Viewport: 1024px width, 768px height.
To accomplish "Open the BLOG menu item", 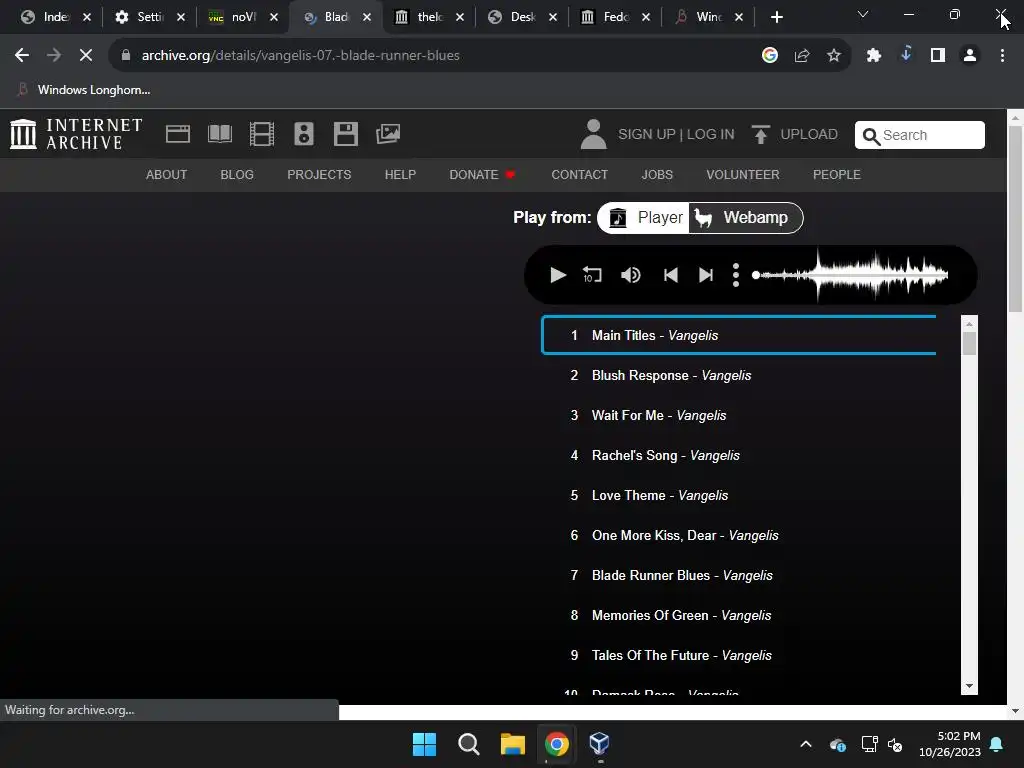I will point(237,175).
